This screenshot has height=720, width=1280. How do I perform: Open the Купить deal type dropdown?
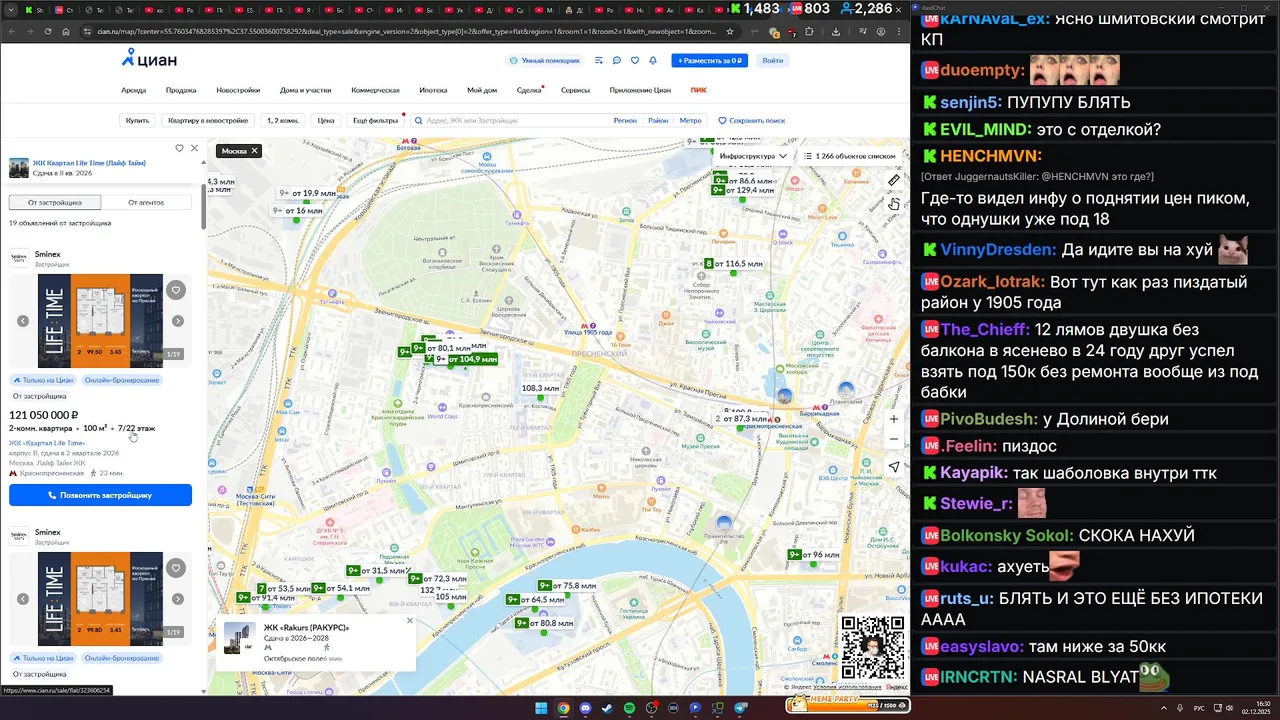137,120
